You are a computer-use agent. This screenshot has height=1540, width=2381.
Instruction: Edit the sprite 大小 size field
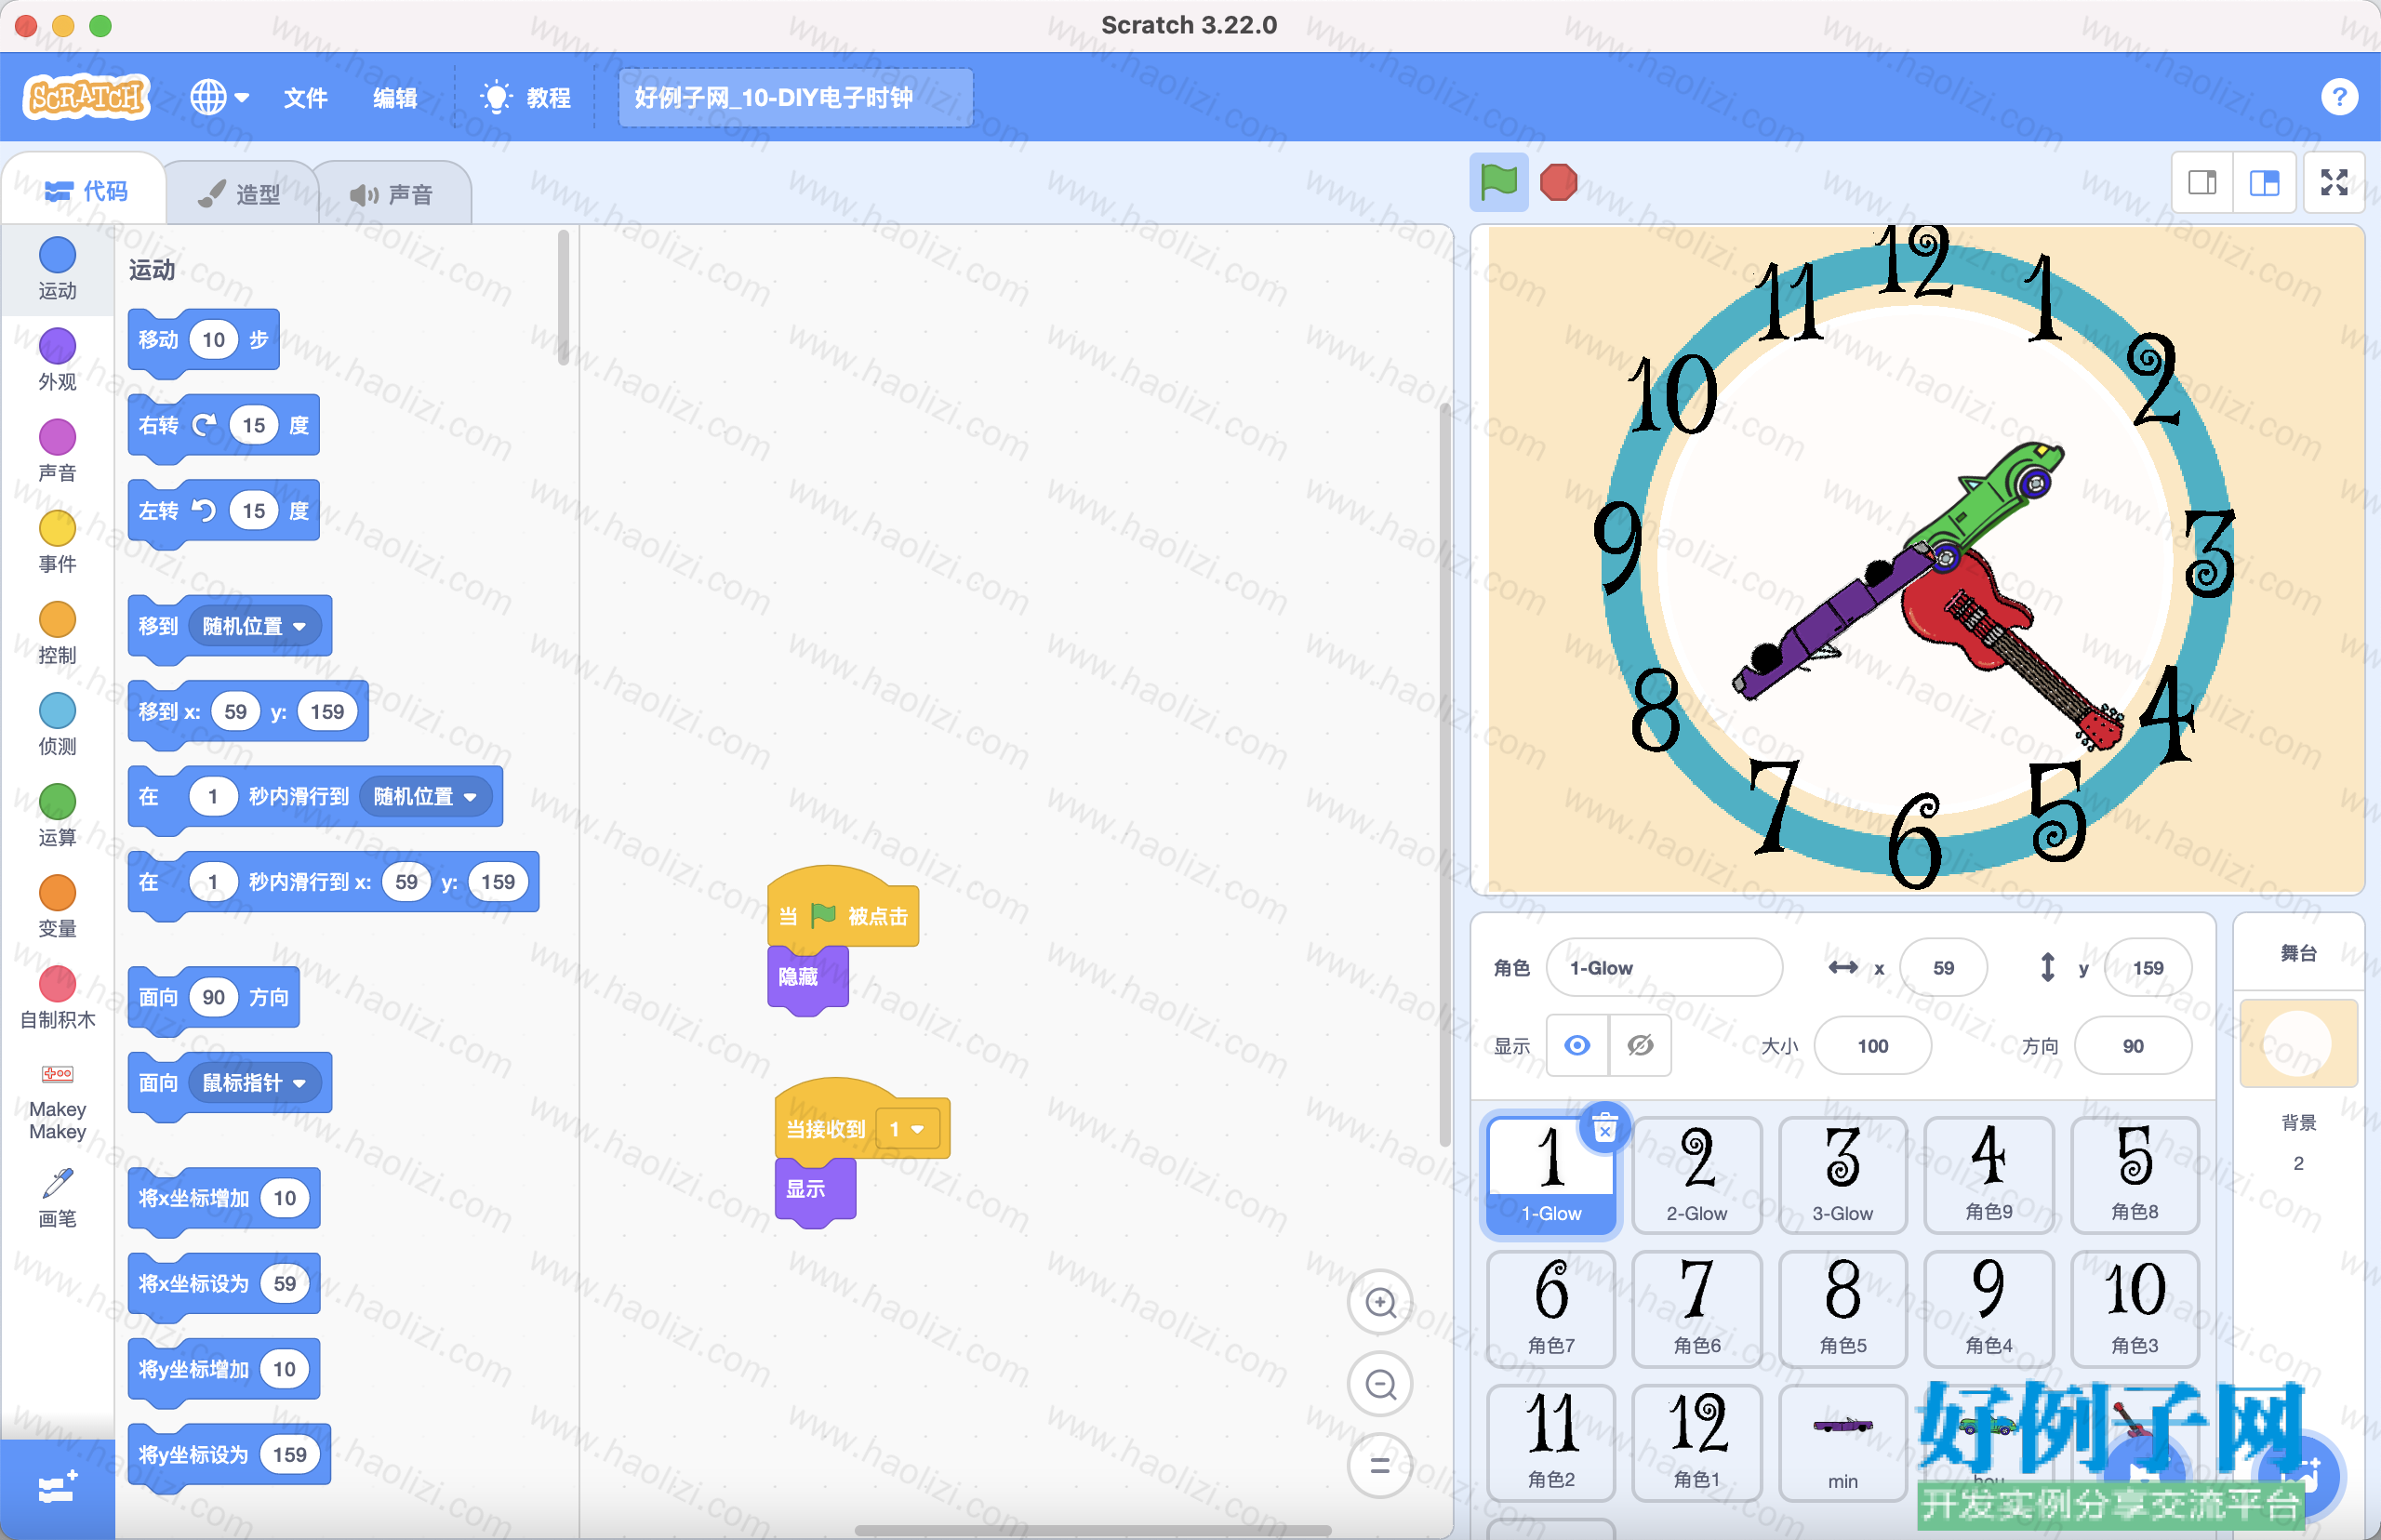pyautogui.click(x=1873, y=1045)
